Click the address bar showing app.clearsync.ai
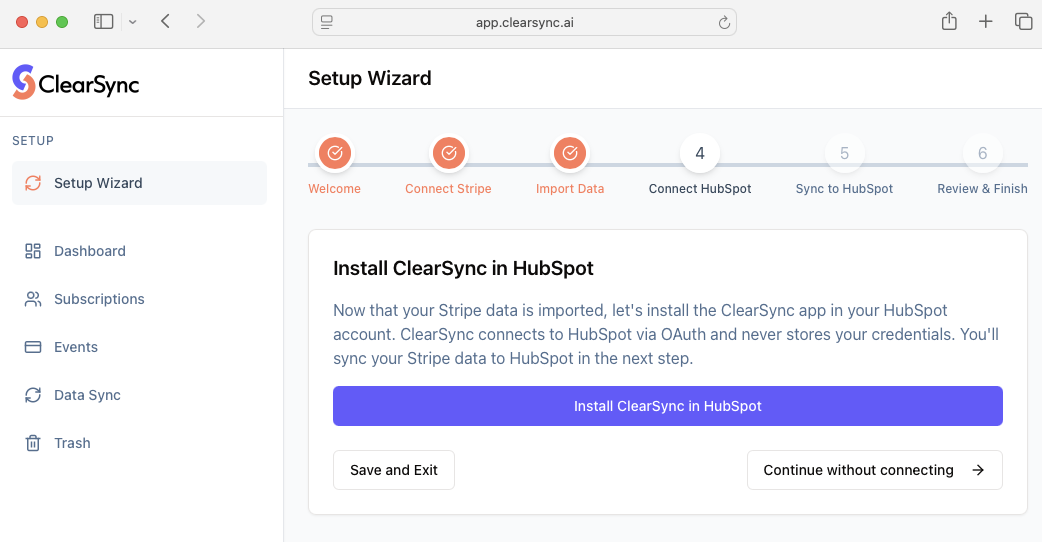The image size is (1042, 542). click(524, 22)
